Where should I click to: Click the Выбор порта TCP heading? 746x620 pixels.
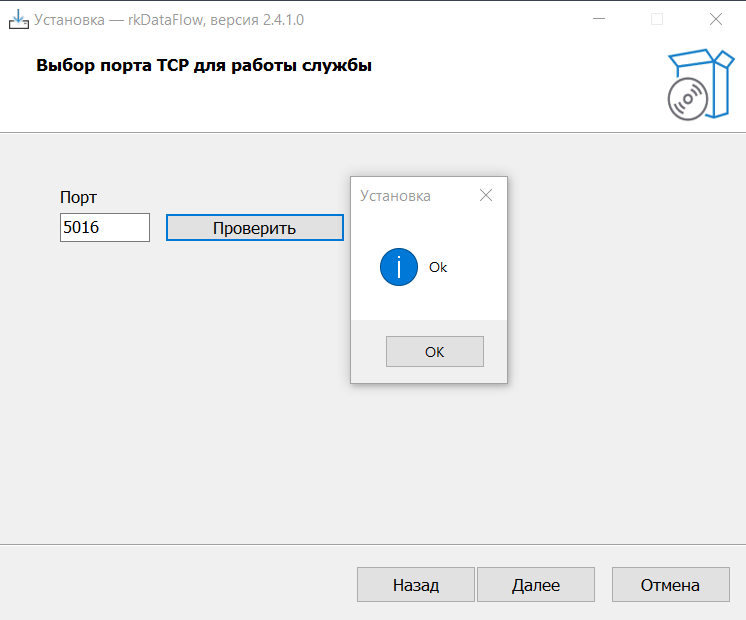(x=204, y=66)
